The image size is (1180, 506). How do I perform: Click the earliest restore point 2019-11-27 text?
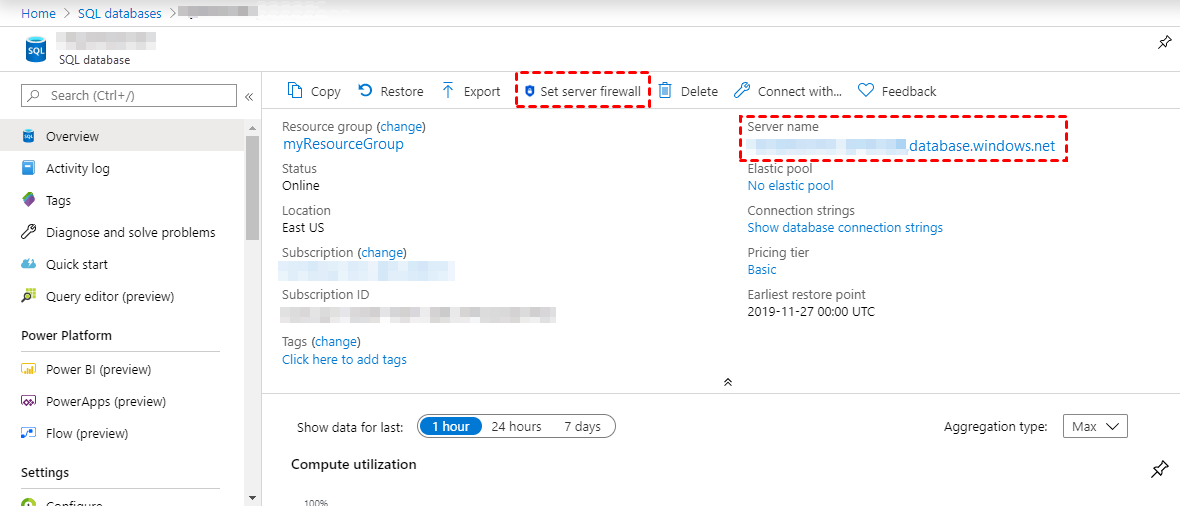click(810, 311)
